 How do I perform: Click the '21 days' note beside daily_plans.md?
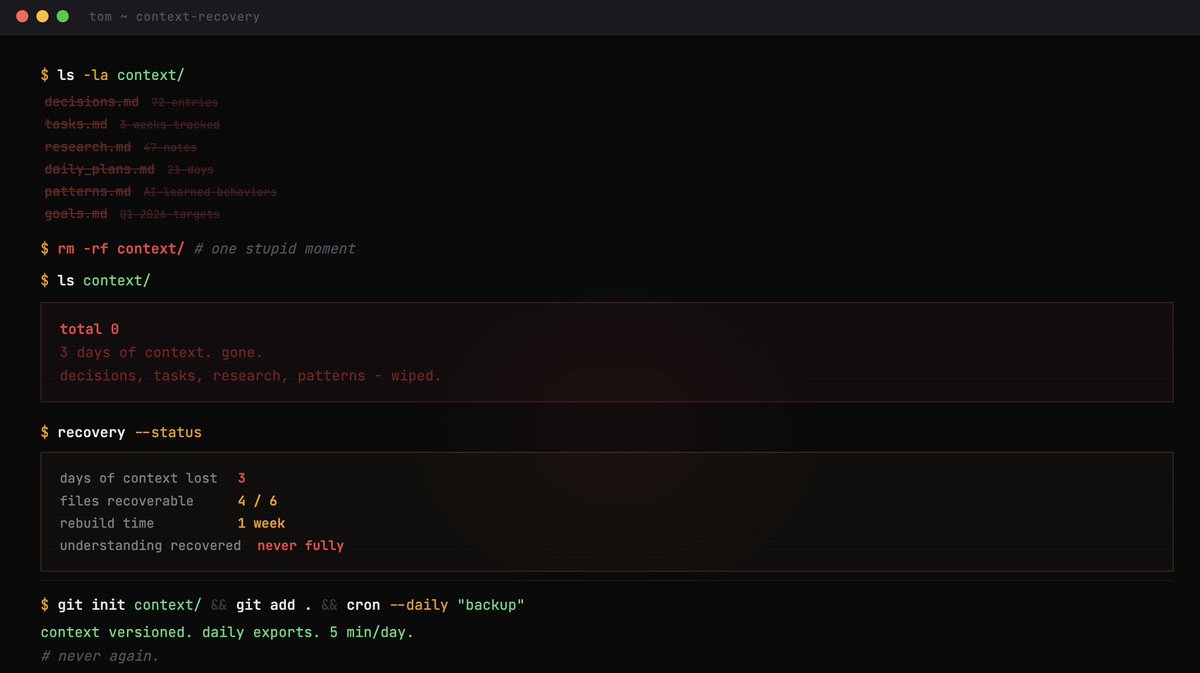pos(190,170)
